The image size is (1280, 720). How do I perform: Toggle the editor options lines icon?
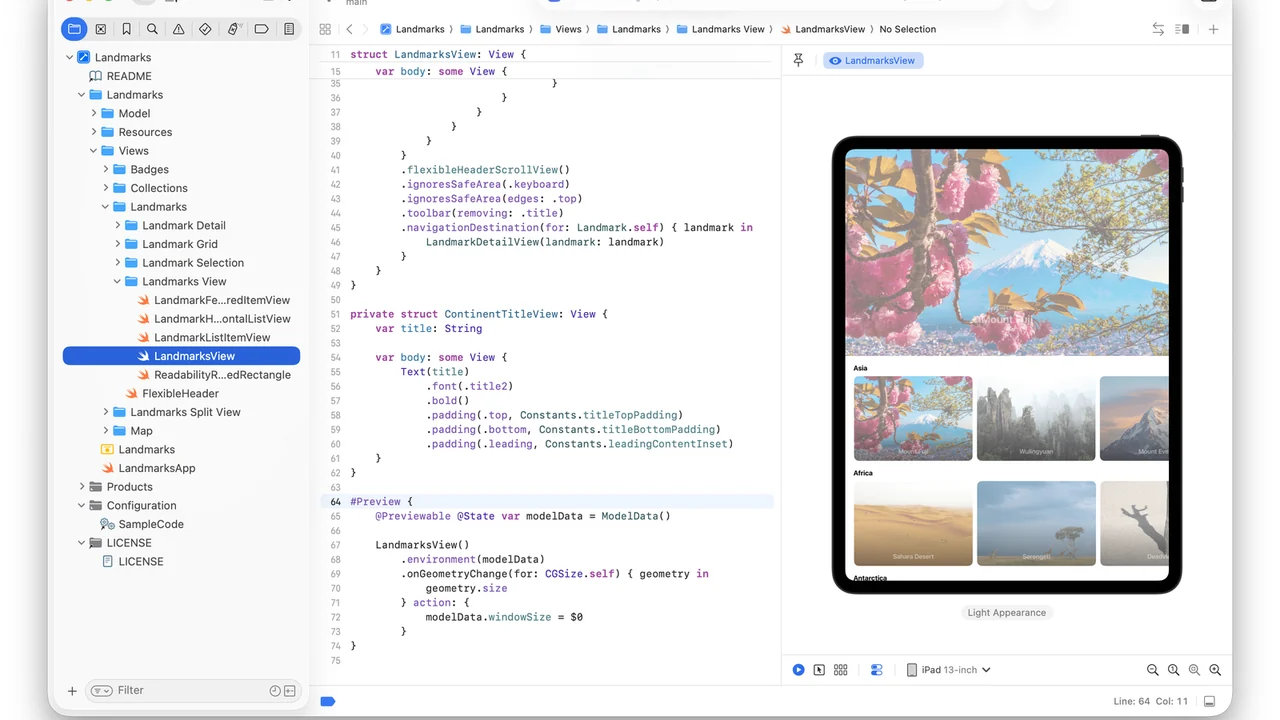(x=1182, y=29)
